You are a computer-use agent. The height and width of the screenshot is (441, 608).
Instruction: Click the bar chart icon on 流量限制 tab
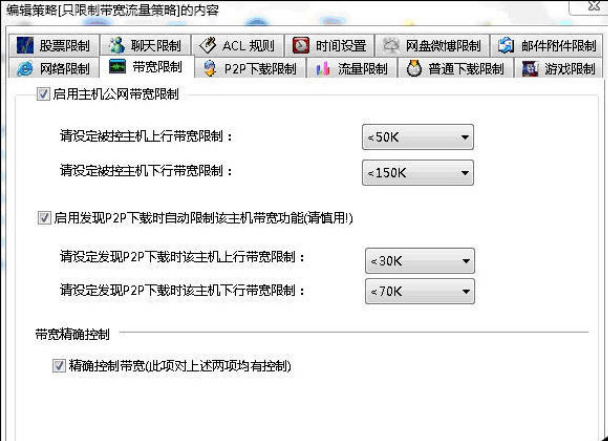[x=323, y=69]
